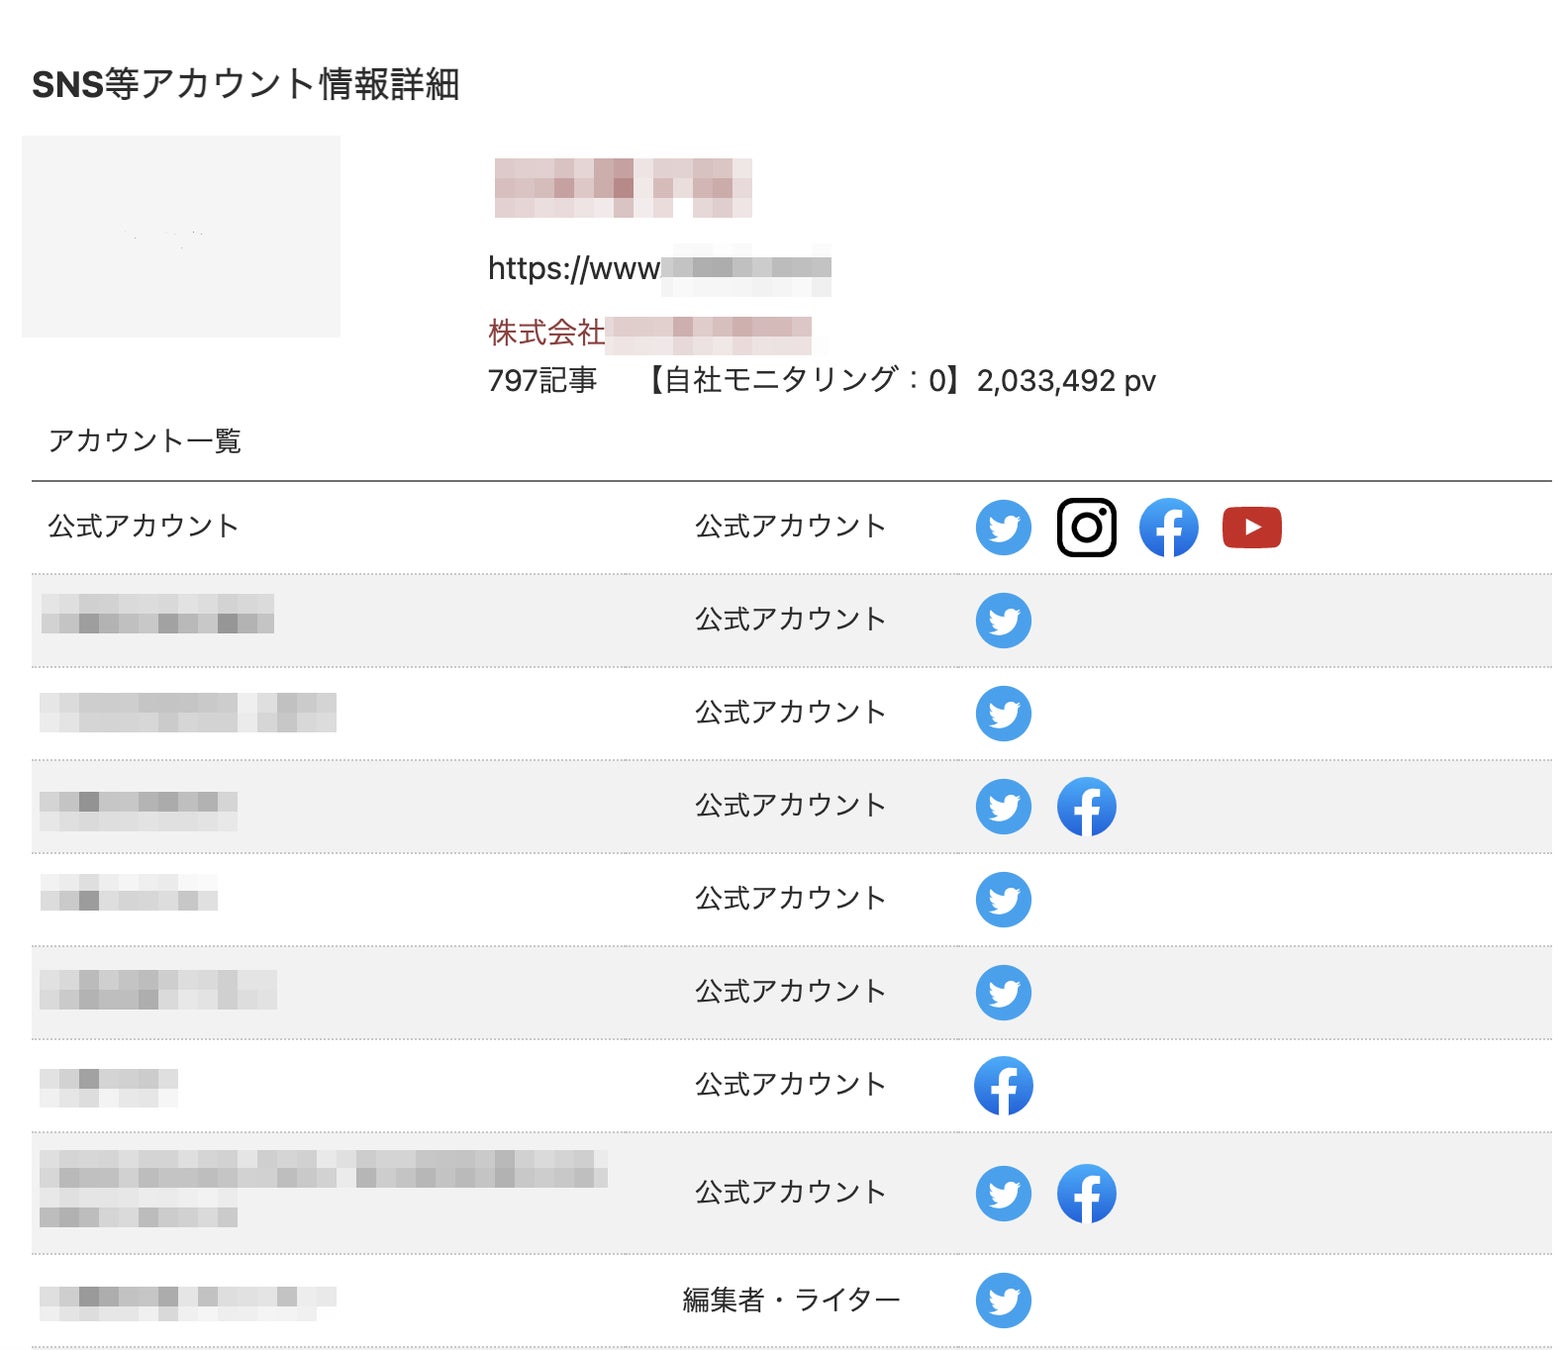Open the red 株式会社 company link
1564x1350 pixels.
tap(648, 333)
